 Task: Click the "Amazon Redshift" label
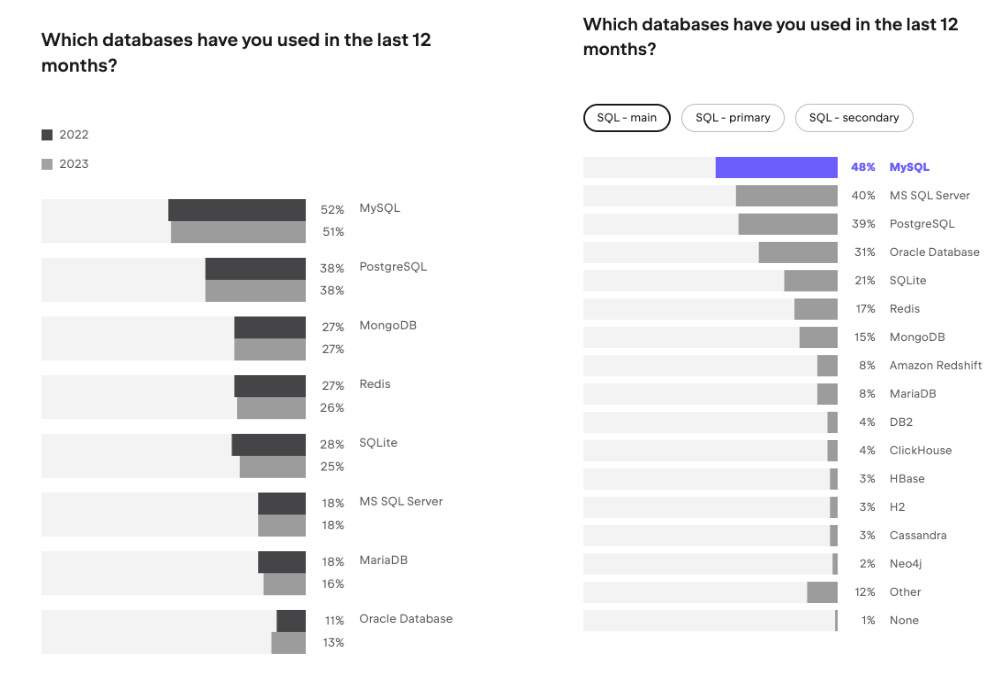point(935,366)
